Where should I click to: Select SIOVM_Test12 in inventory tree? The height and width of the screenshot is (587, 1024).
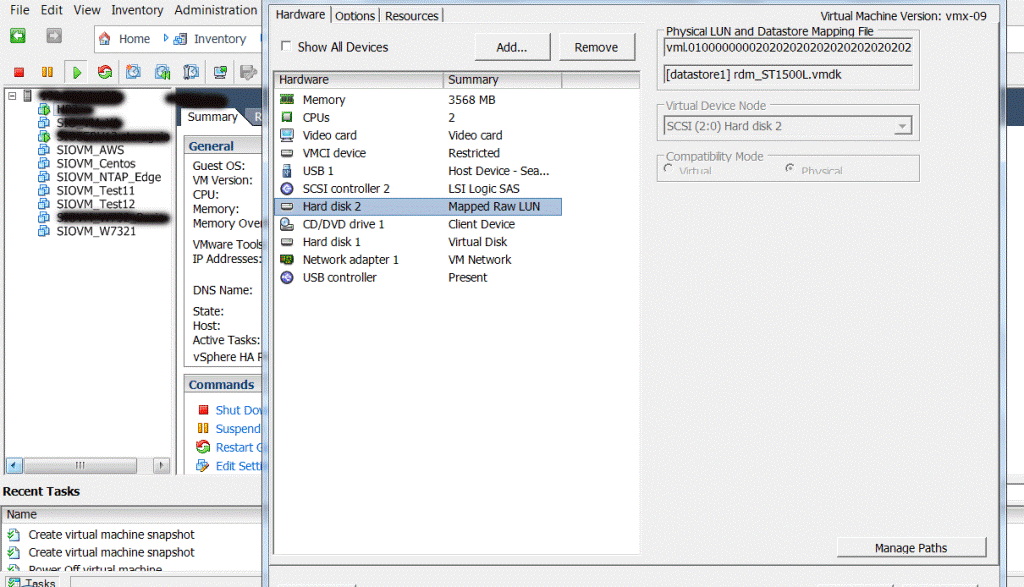(95, 204)
